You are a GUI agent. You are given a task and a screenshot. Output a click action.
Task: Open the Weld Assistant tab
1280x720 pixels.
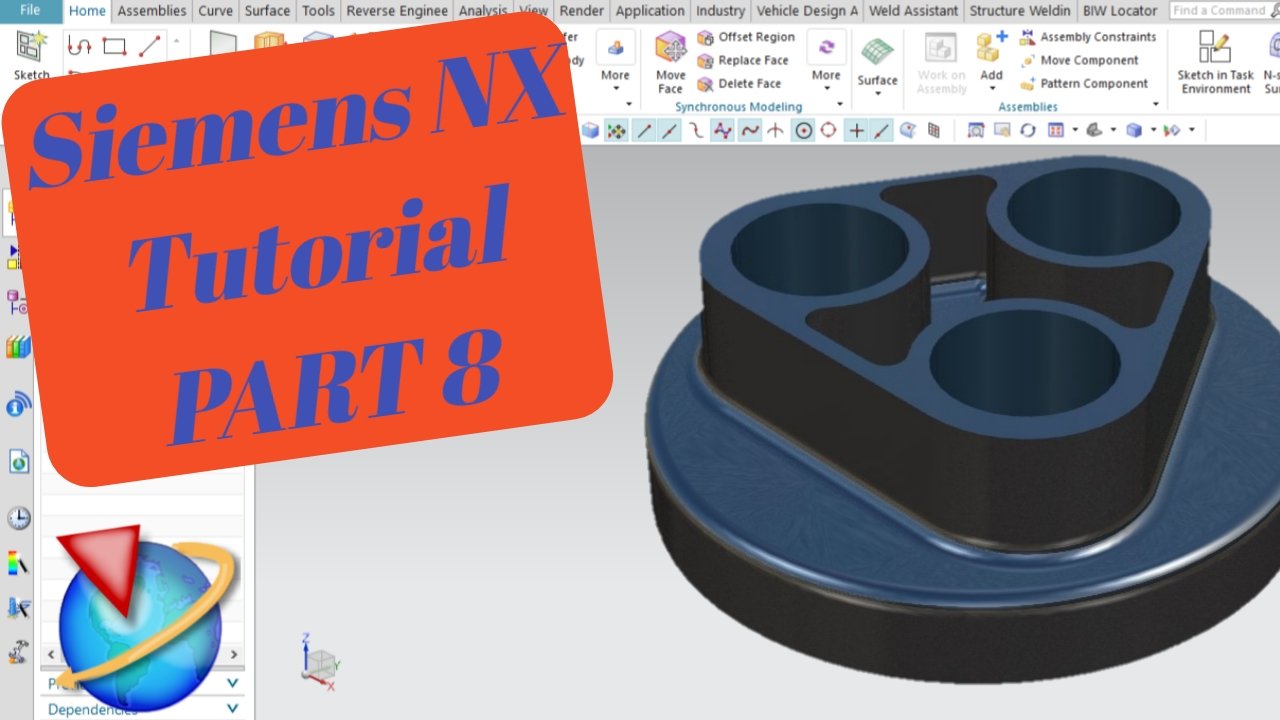(914, 11)
